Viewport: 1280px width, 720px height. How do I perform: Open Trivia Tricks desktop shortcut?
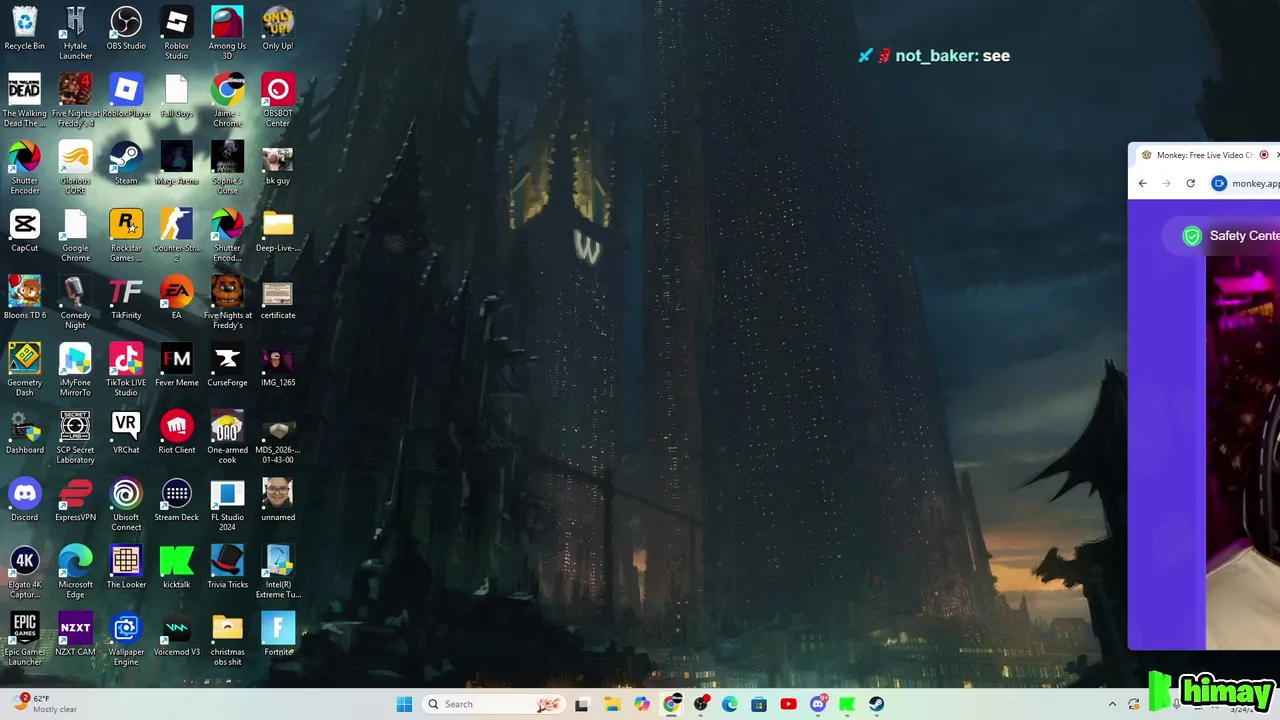pyautogui.click(x=227, y=566)
